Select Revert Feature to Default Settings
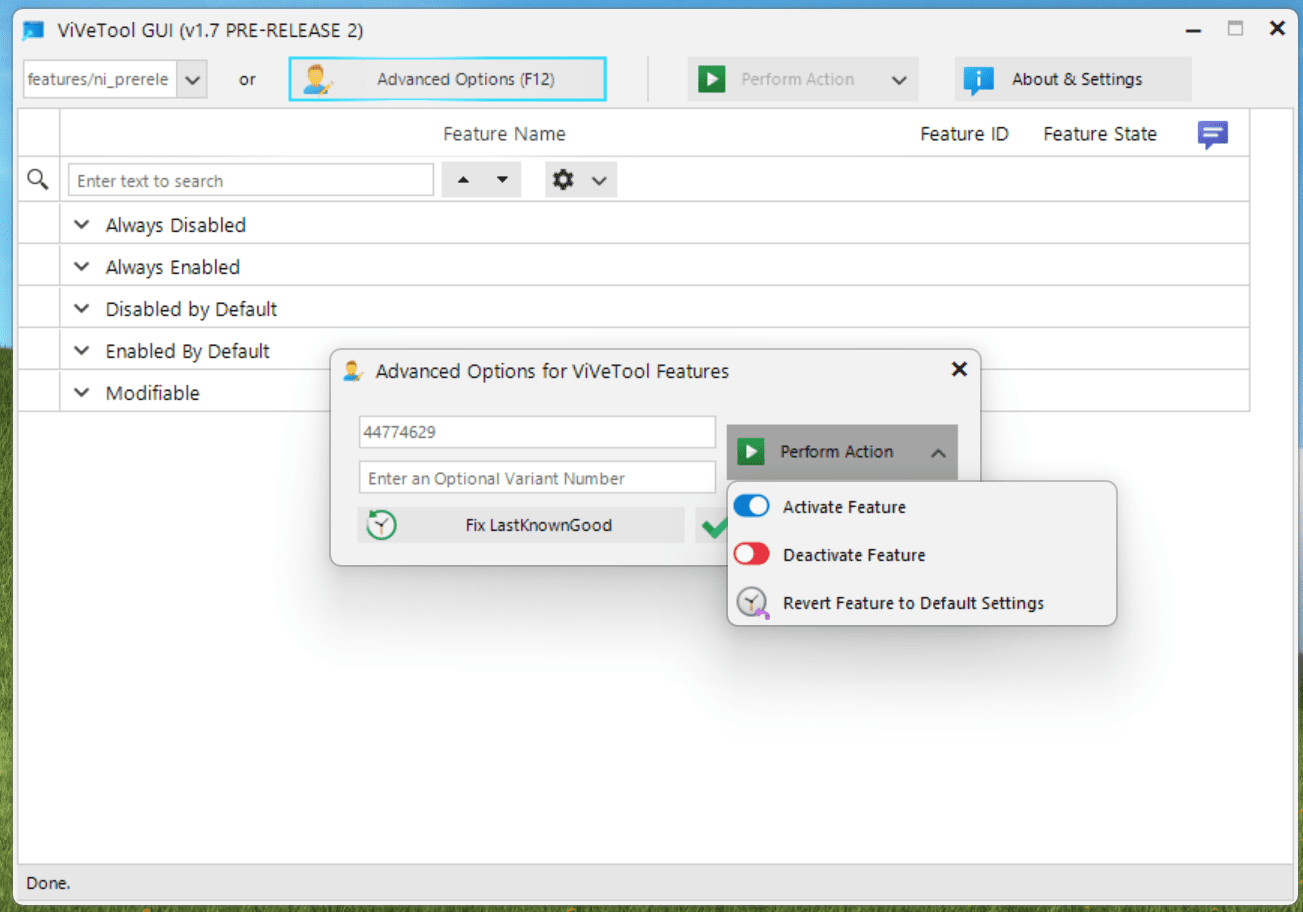 click(921, 603)
